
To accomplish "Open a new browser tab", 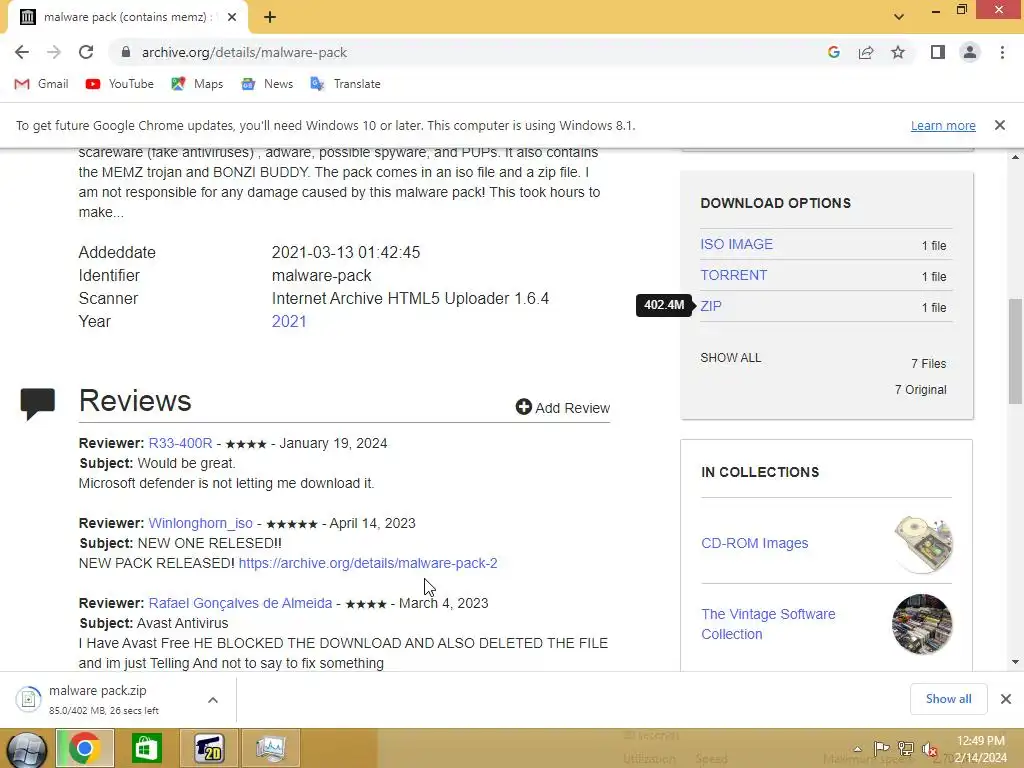I will 270,17.
